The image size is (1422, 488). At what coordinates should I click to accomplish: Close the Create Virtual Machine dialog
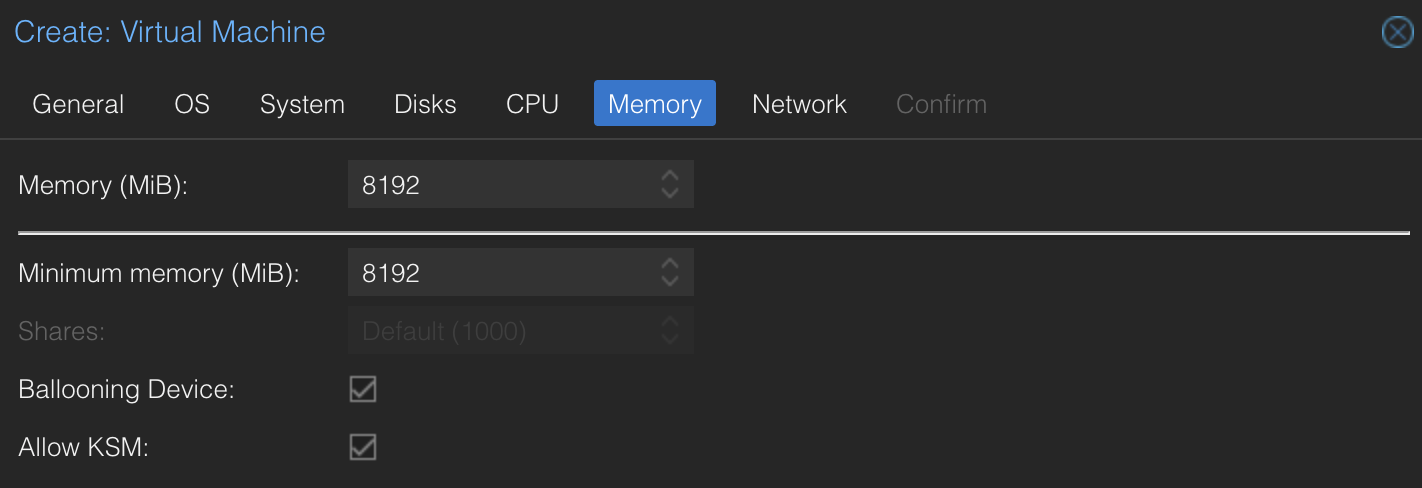(1397, 32)
